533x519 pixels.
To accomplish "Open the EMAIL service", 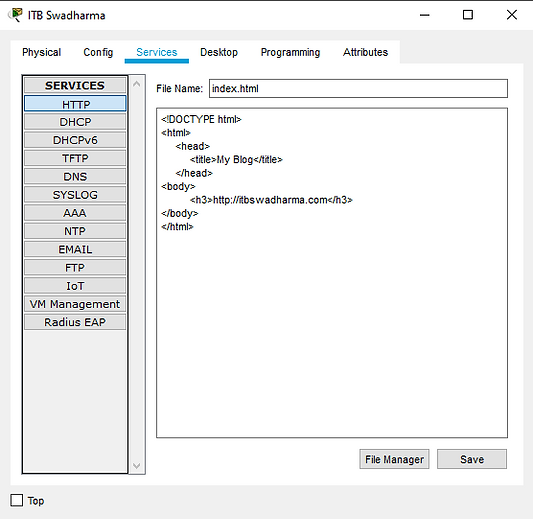I will [75, 249].
